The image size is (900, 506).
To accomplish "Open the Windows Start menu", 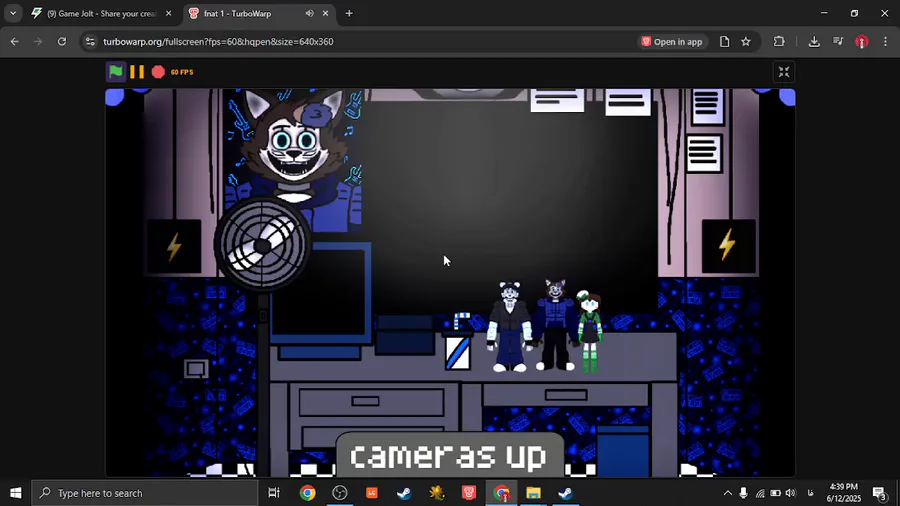I will click(15, 493).
